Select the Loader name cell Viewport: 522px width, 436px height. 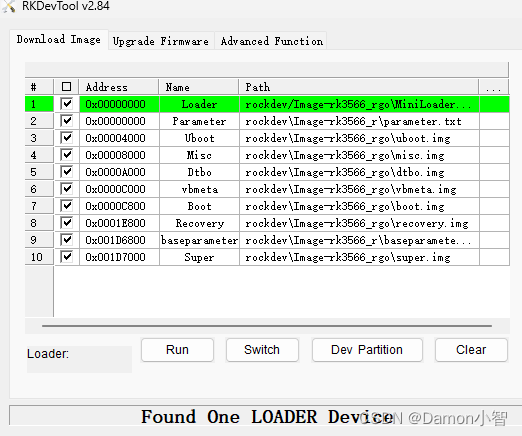pos(199,104)
